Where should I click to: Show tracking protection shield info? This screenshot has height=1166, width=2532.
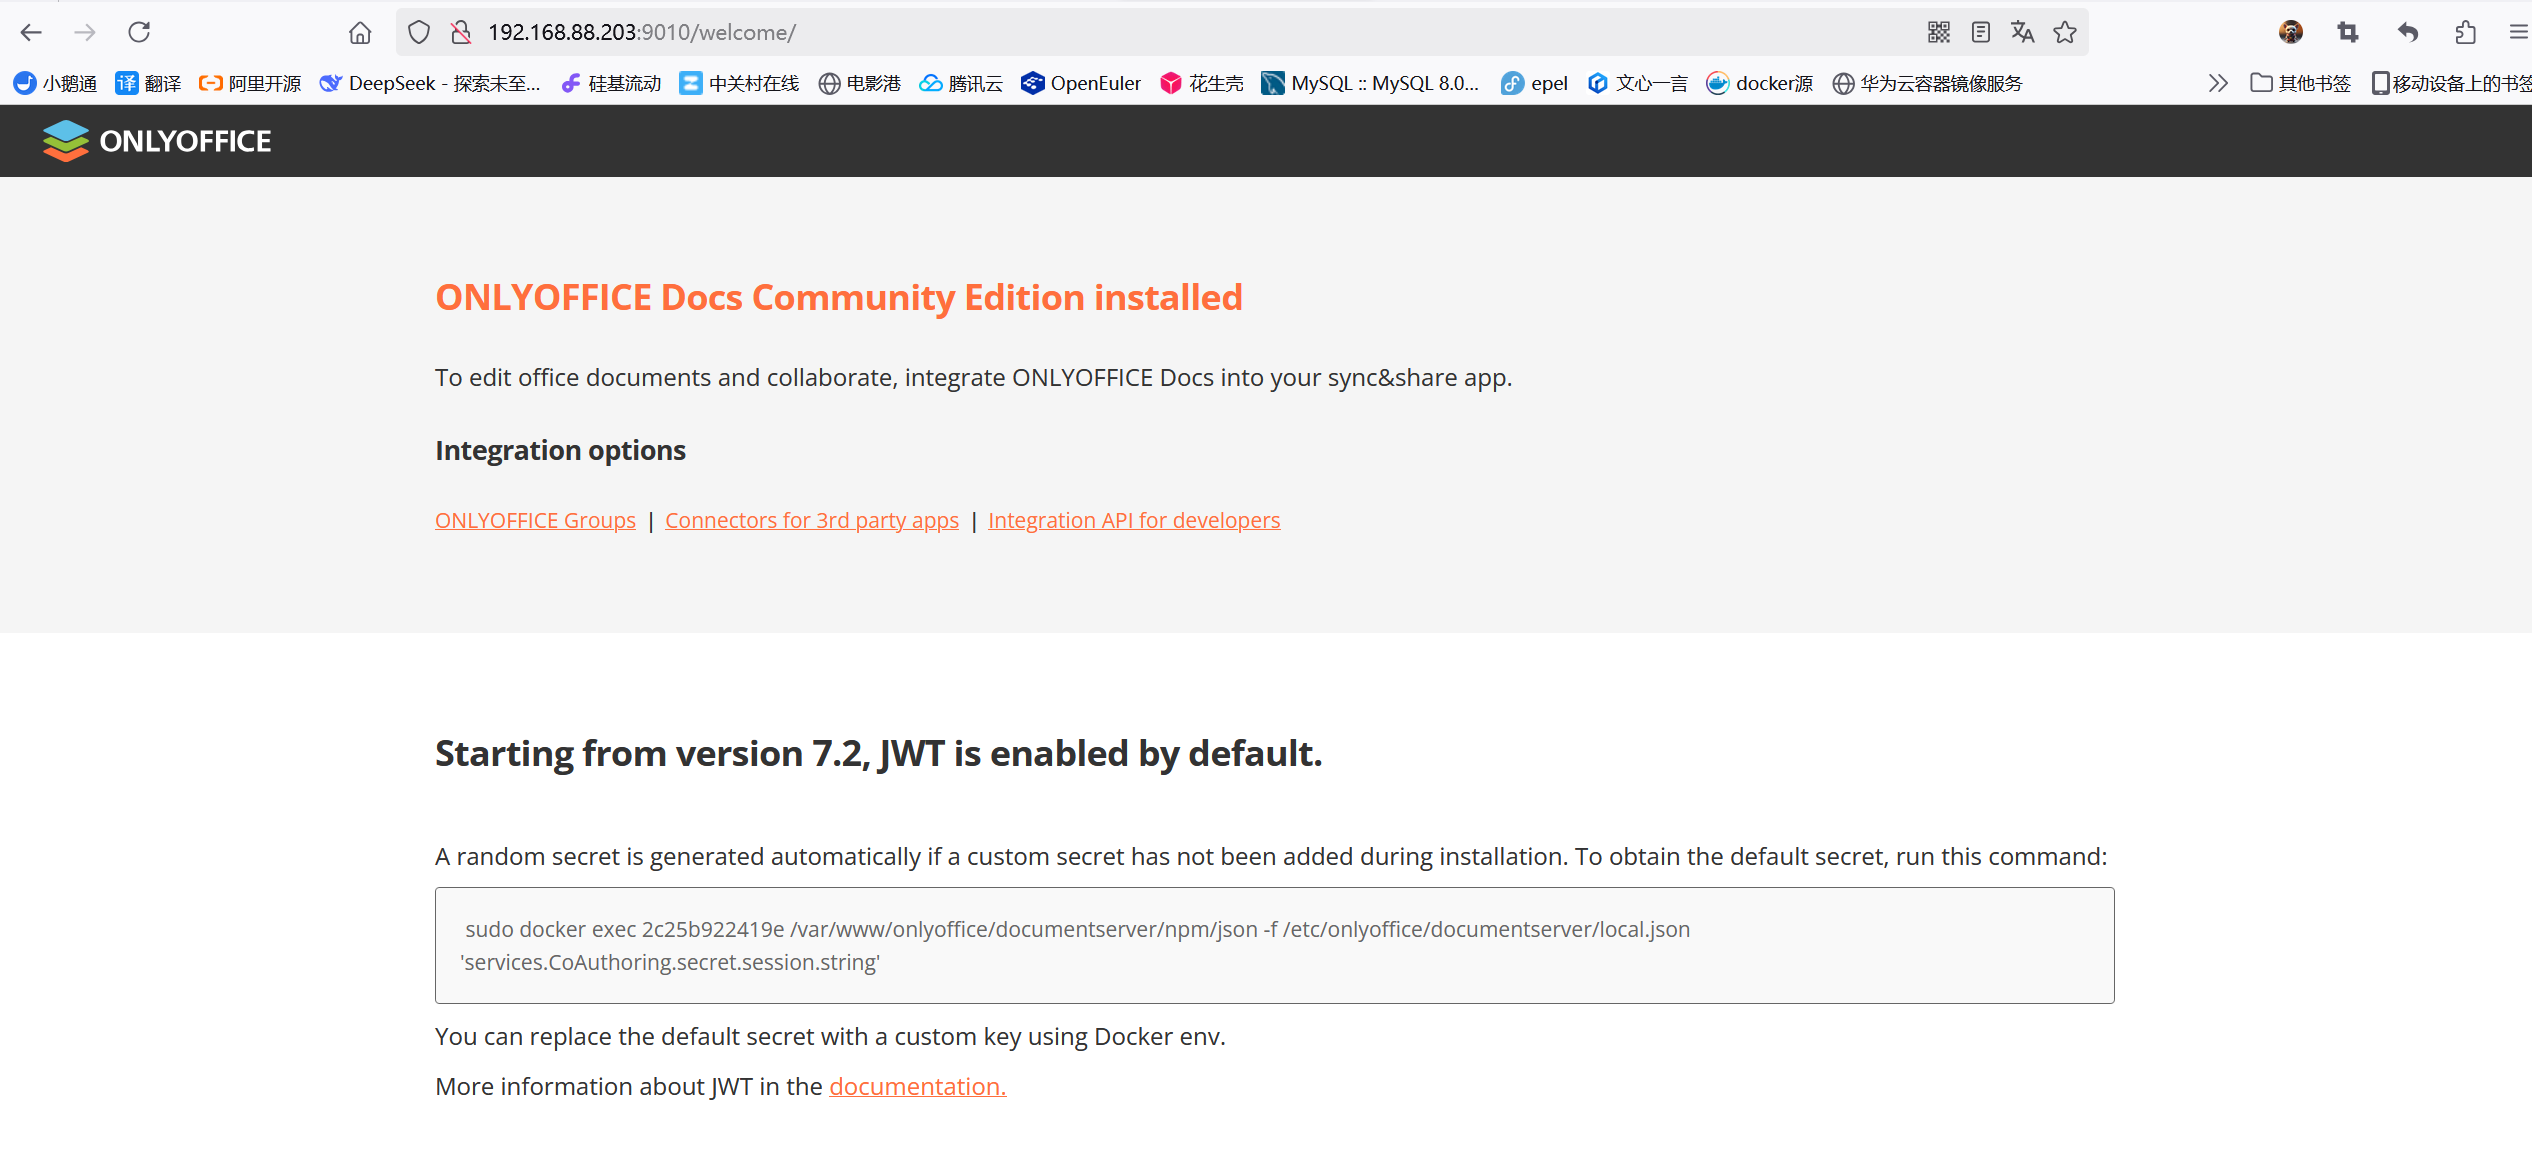point(419,32)
